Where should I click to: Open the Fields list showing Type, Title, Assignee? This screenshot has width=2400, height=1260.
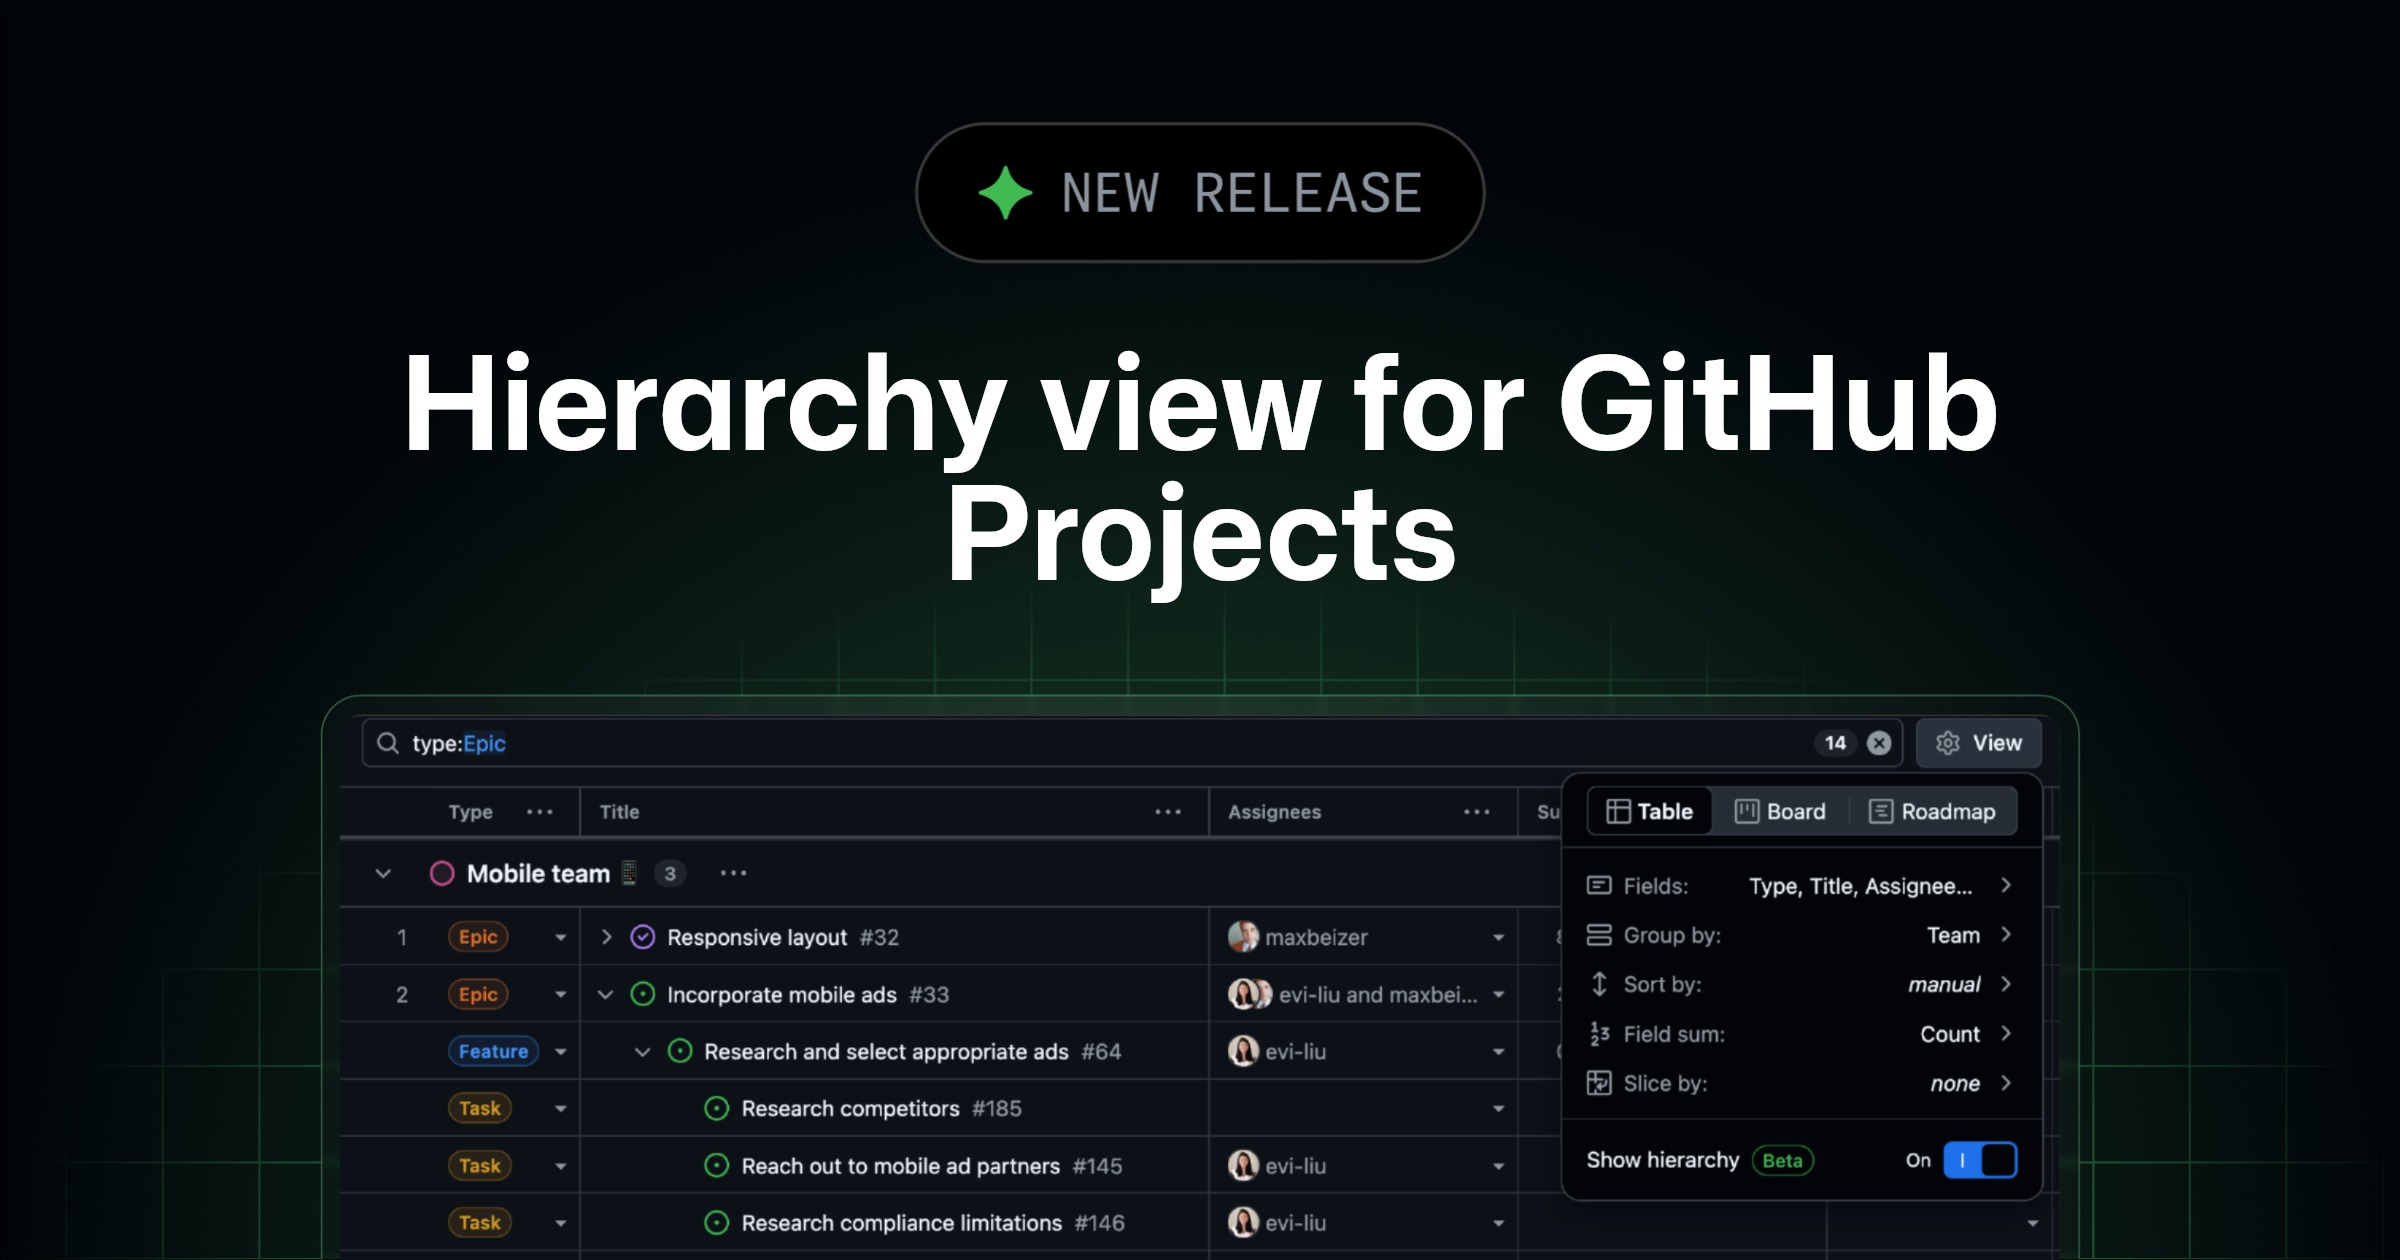pyautogui.click(x=1860, y=886)
